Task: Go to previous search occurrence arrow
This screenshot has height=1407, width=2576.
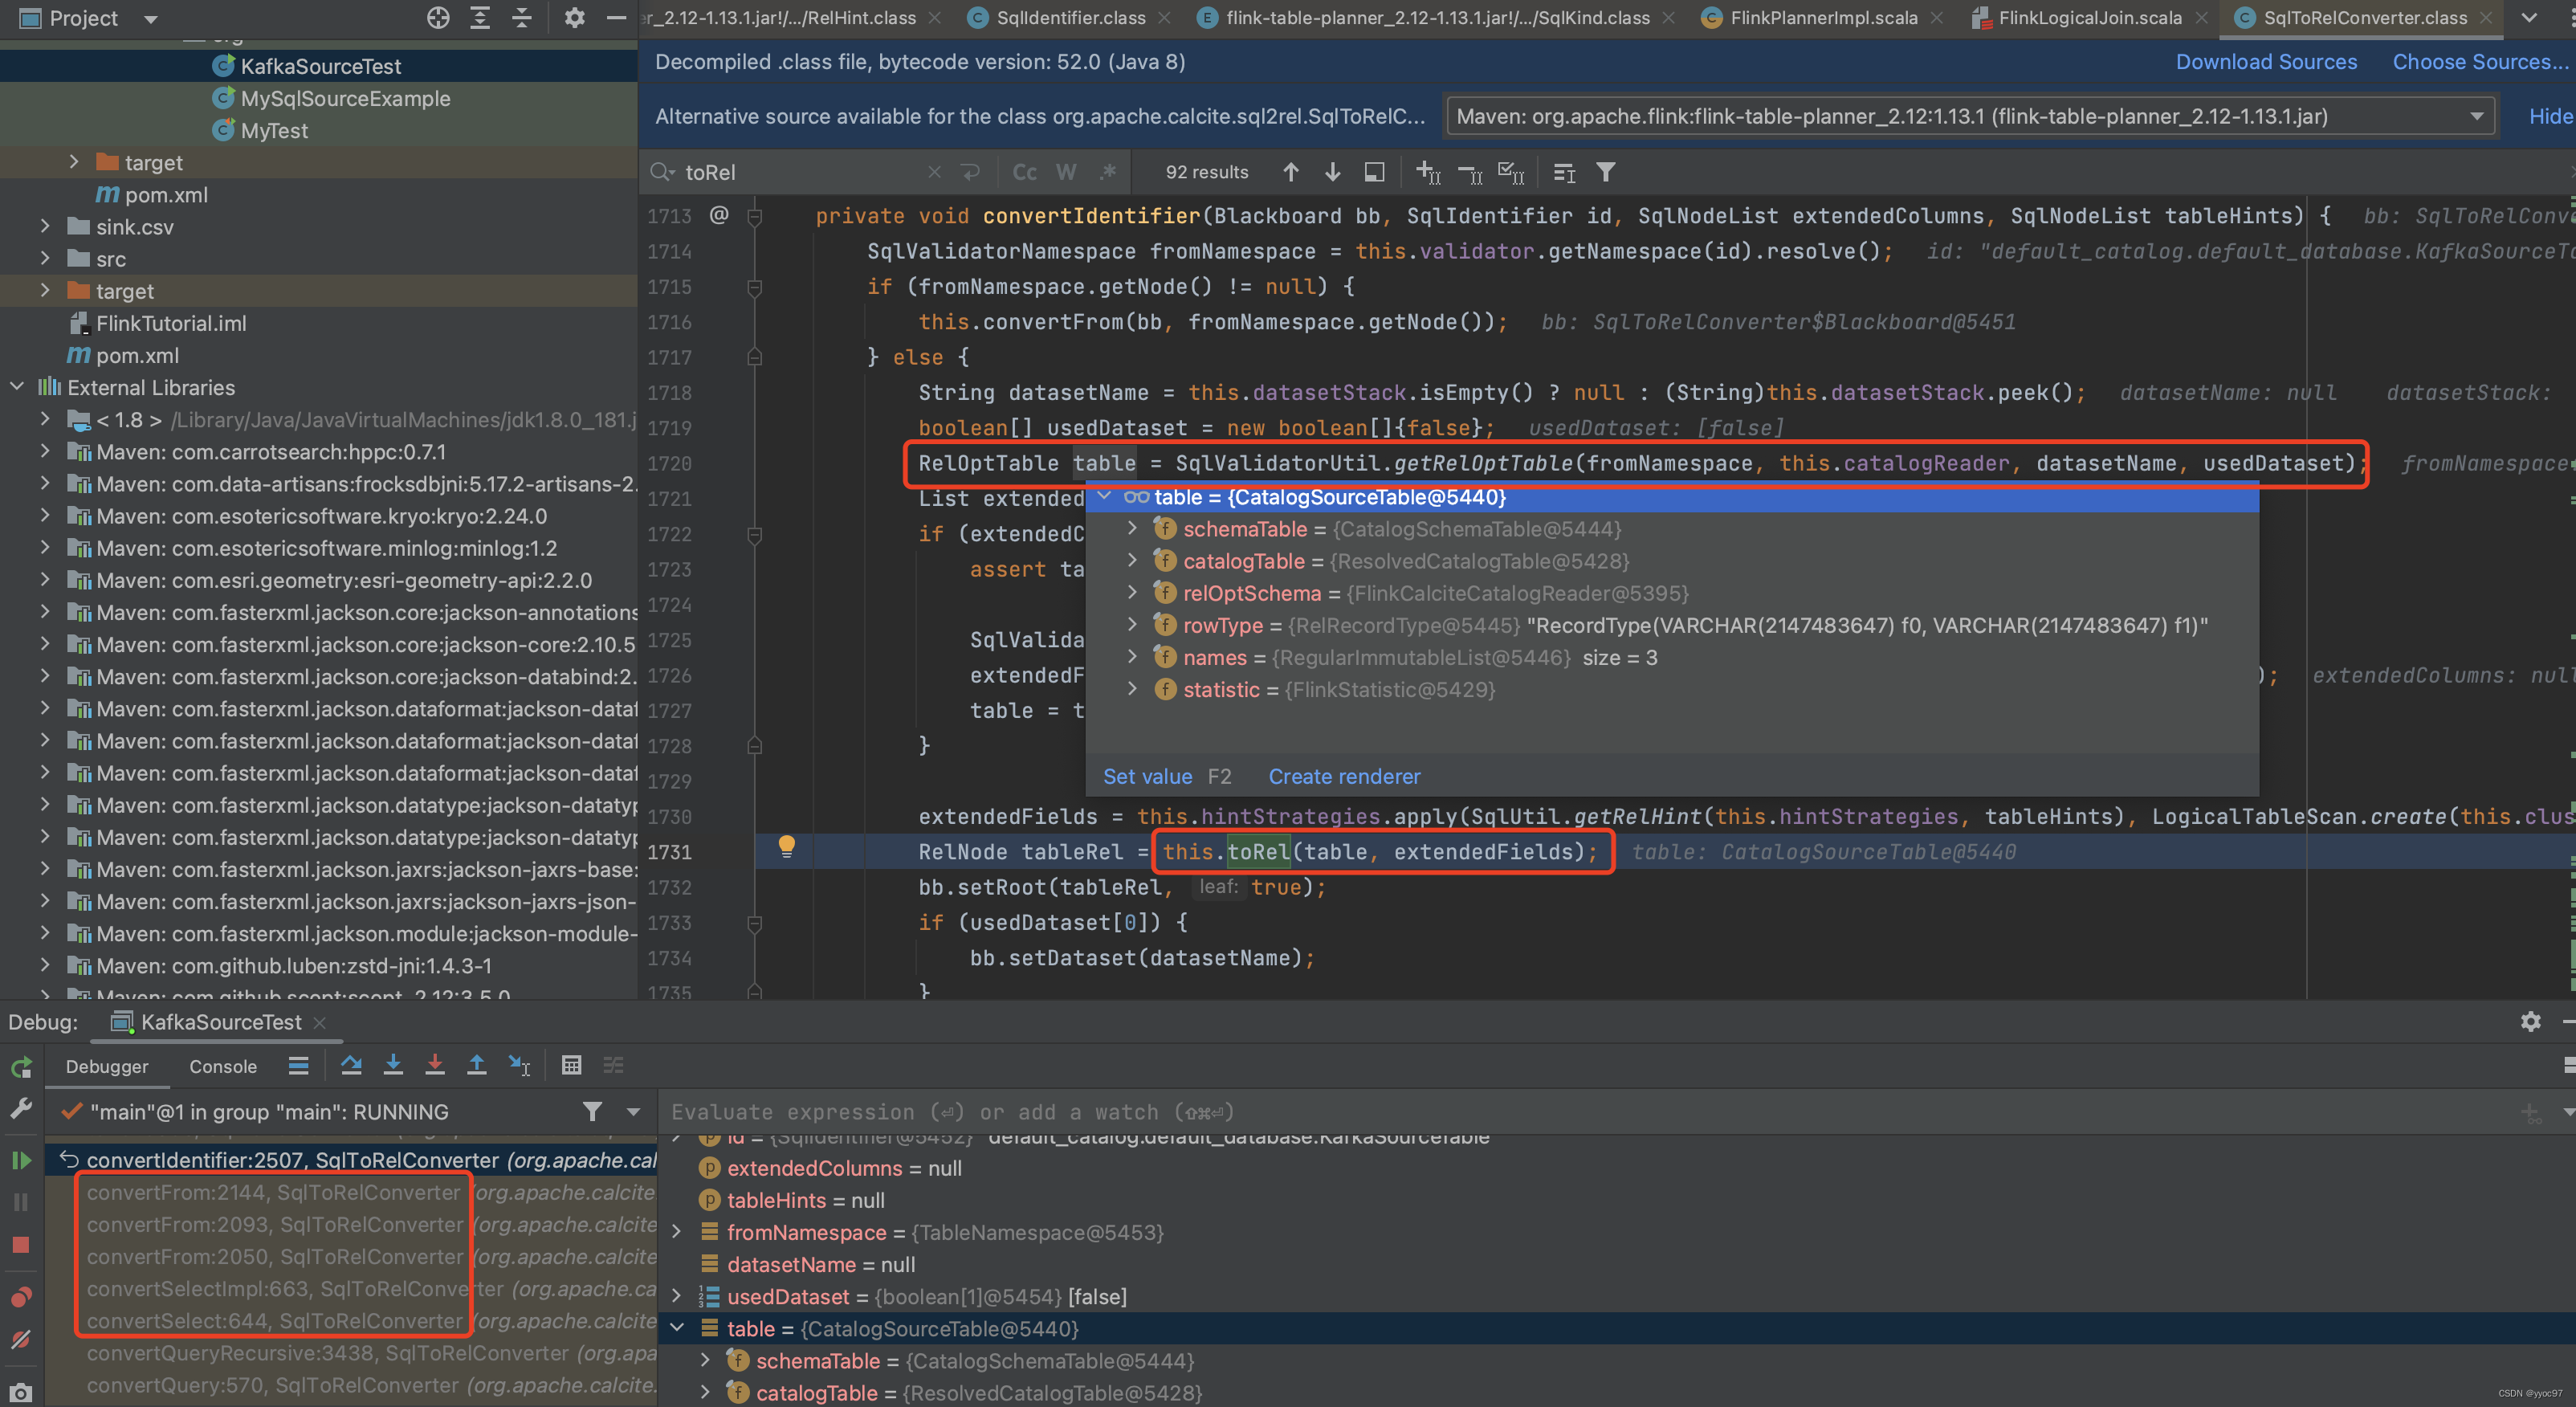Action: coord(1291,172)
